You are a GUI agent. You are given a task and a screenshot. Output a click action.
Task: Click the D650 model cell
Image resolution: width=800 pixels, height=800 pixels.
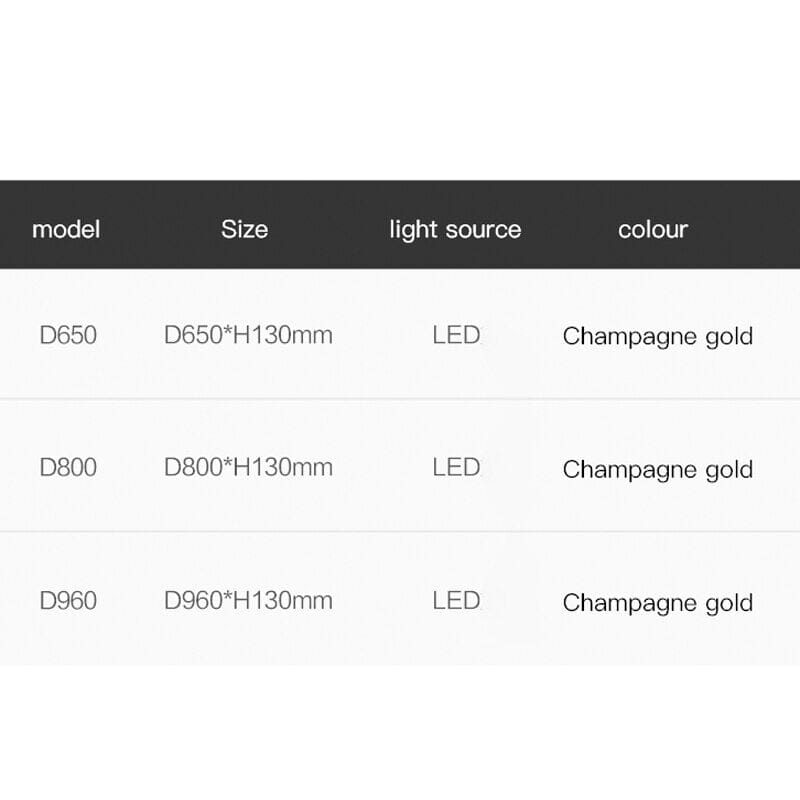pyautogui.click(x=68, y=335)
